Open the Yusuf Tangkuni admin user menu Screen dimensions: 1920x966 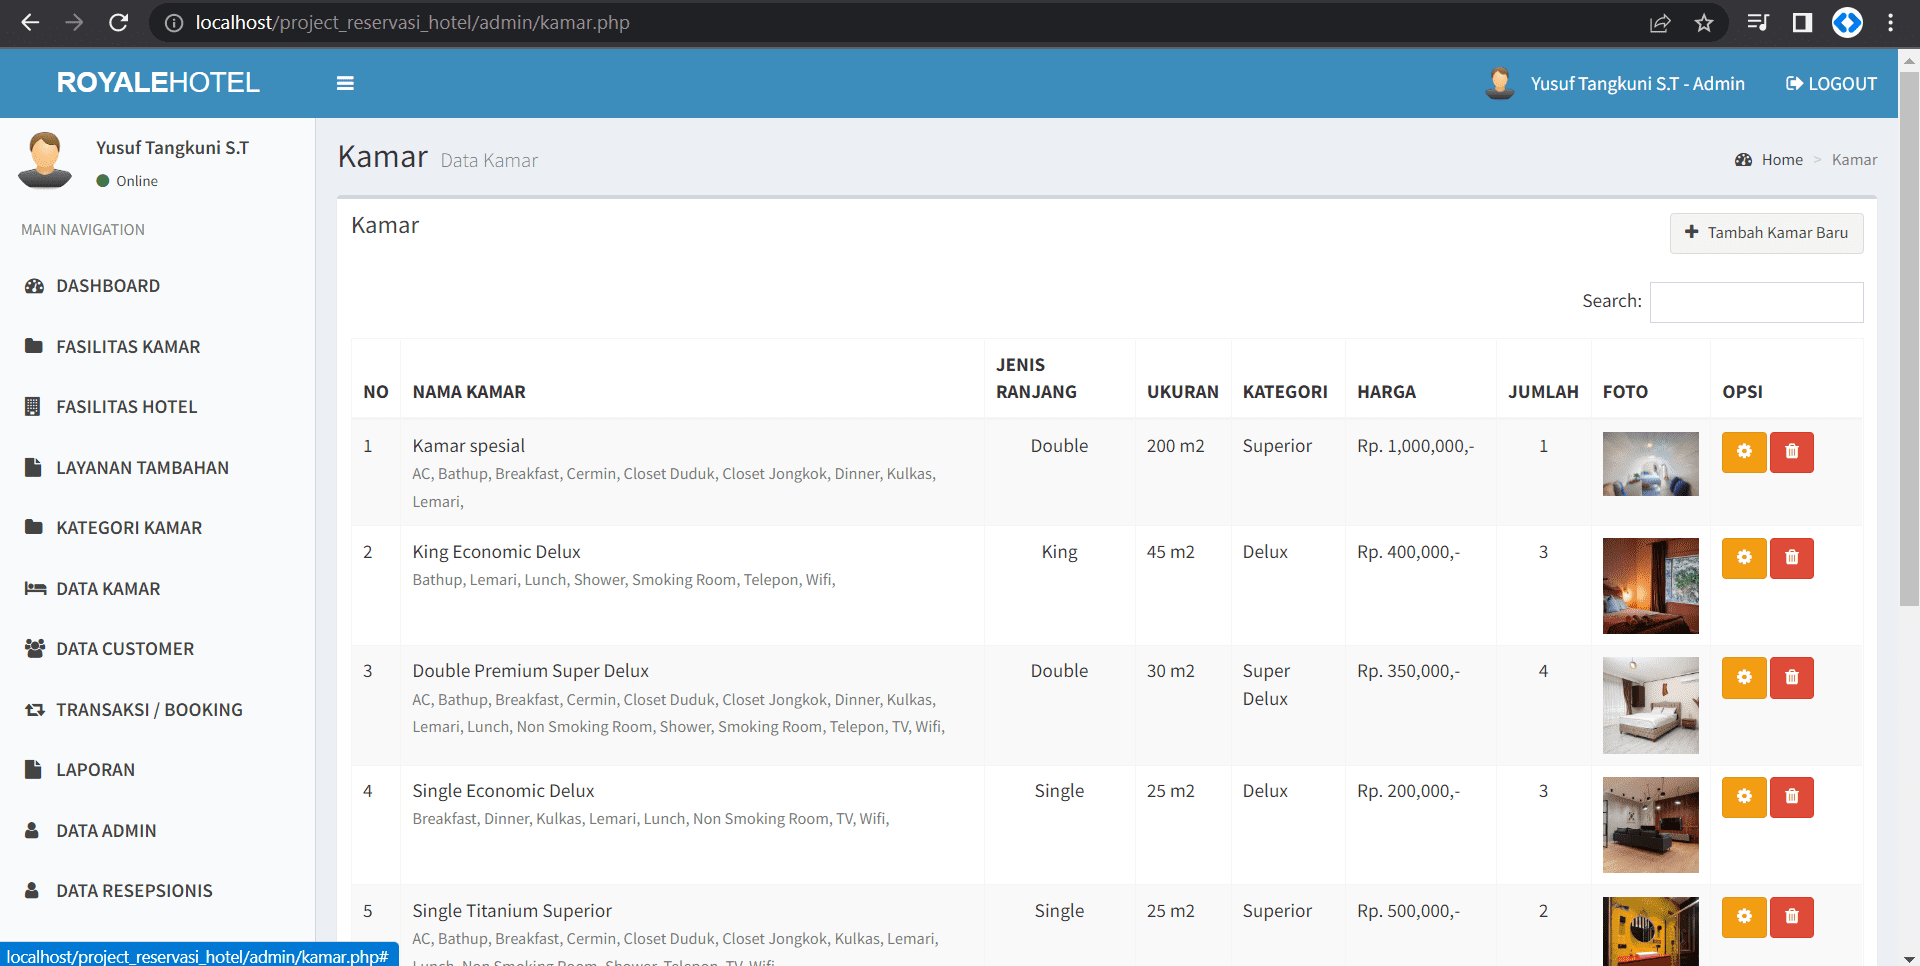point(1616,84)
